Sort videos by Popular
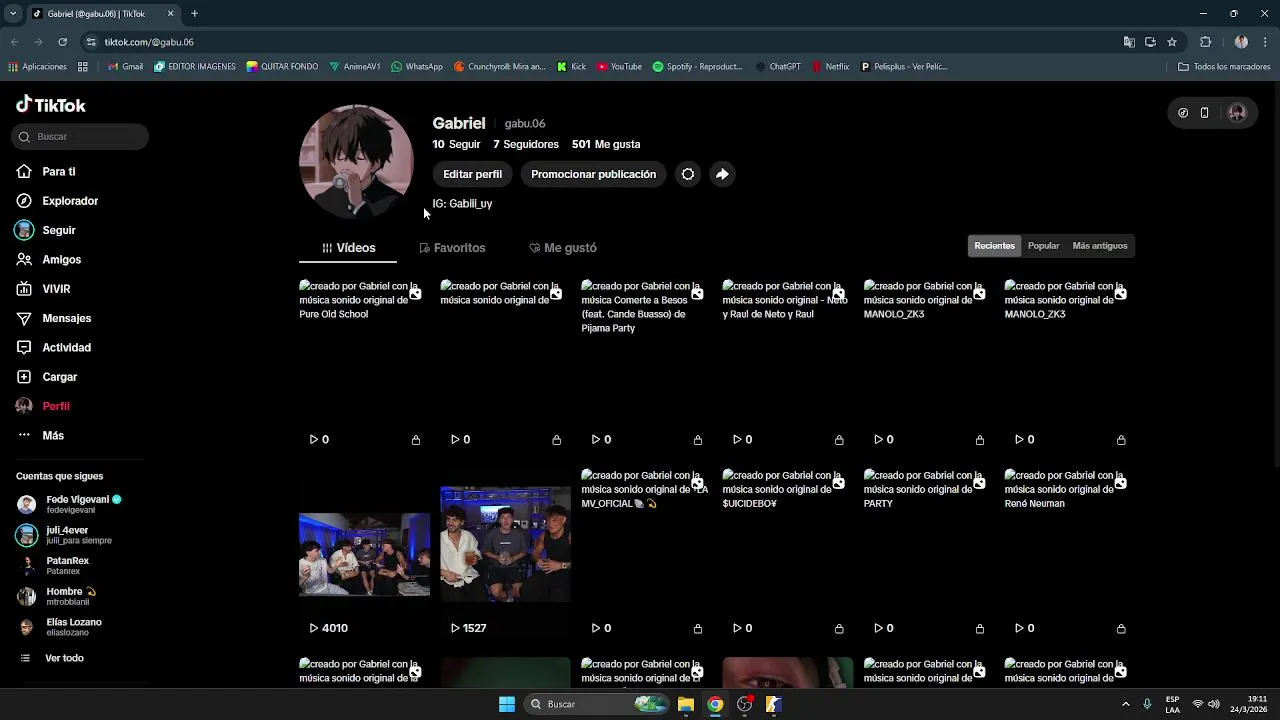Image resolution: width=1280 pixels, height=720 pixels. (1043, 246)
